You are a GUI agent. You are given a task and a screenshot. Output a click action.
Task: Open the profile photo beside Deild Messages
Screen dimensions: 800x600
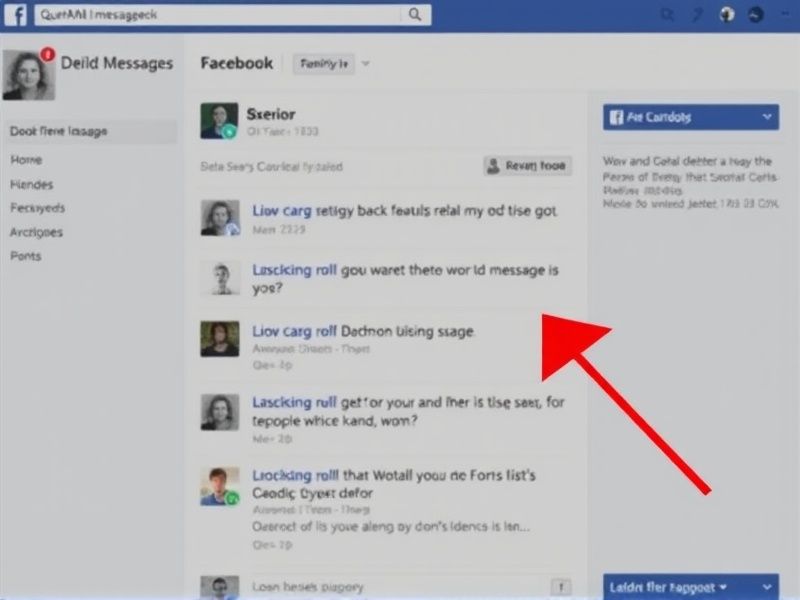pyautogui.click(x=29, y=75)
